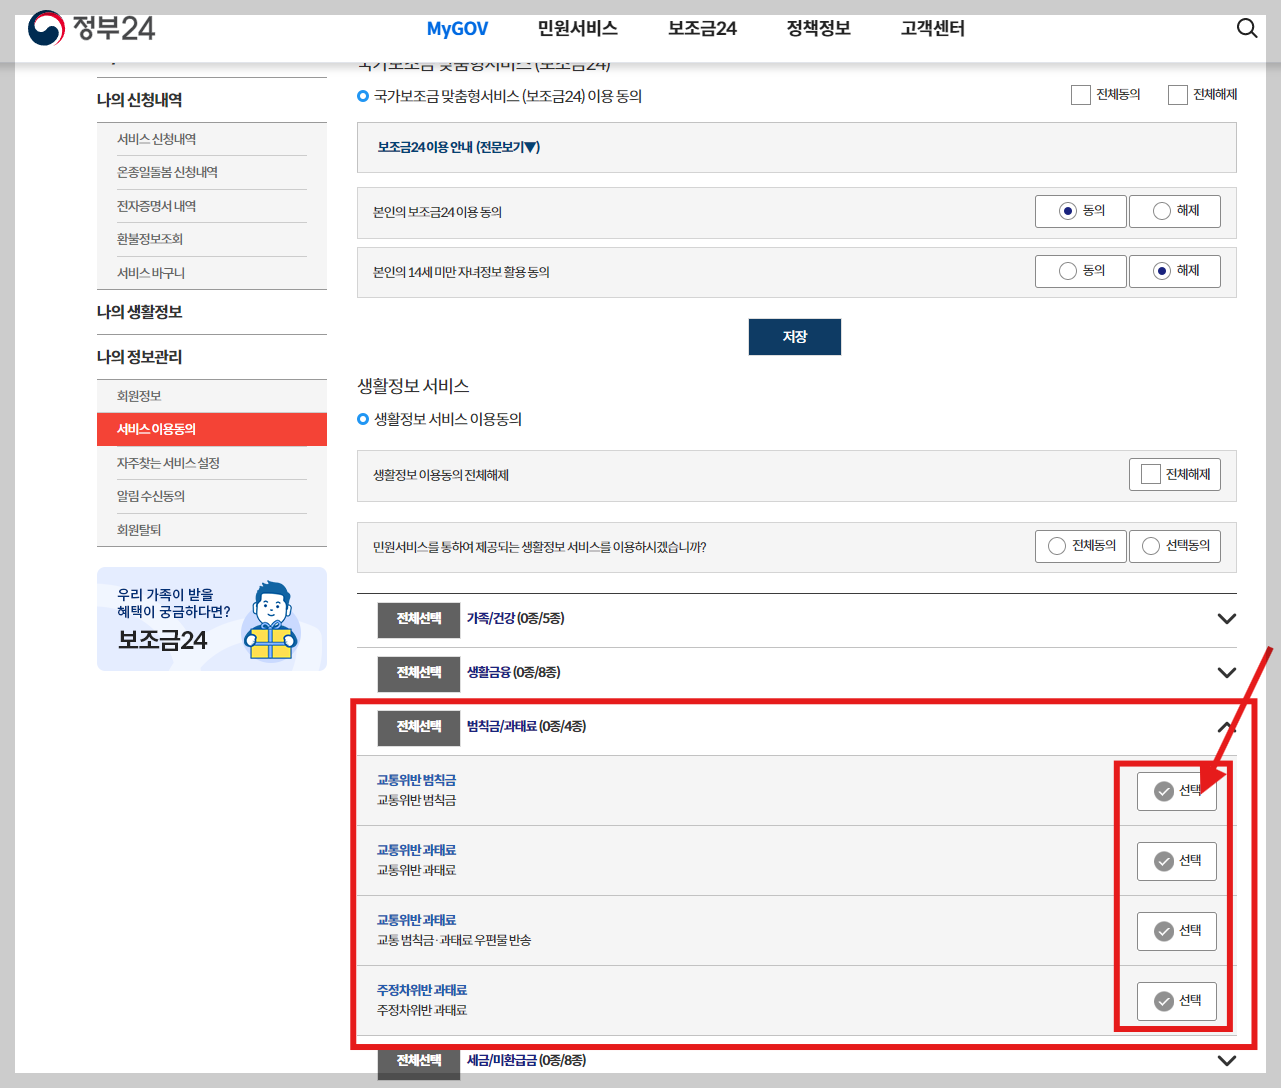Select 동의 for 본인의 보조금24 이용 동의
This screenshot has width=1281, height=1088.
coord(1081,211)
